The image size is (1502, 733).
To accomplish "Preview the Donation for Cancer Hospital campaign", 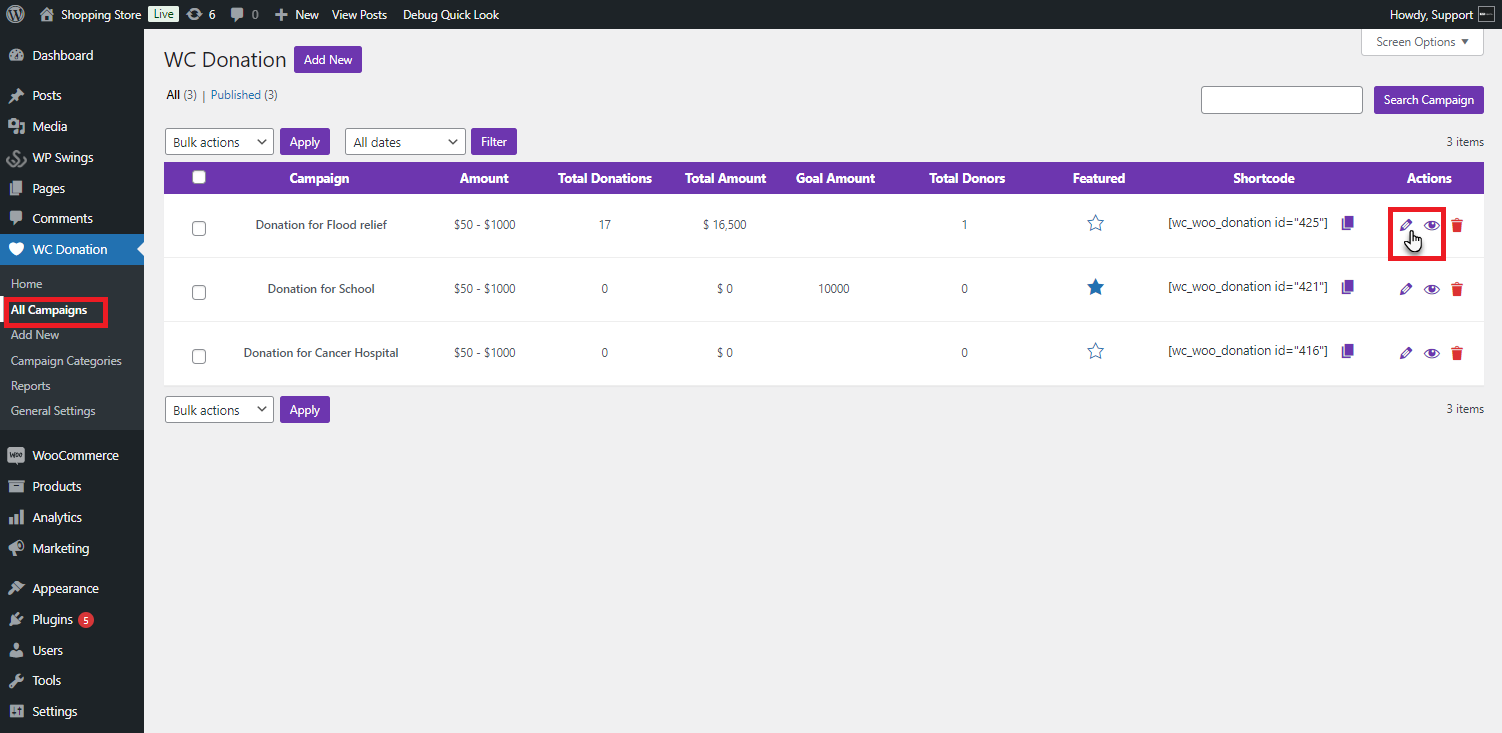I will click(1432, 353).
